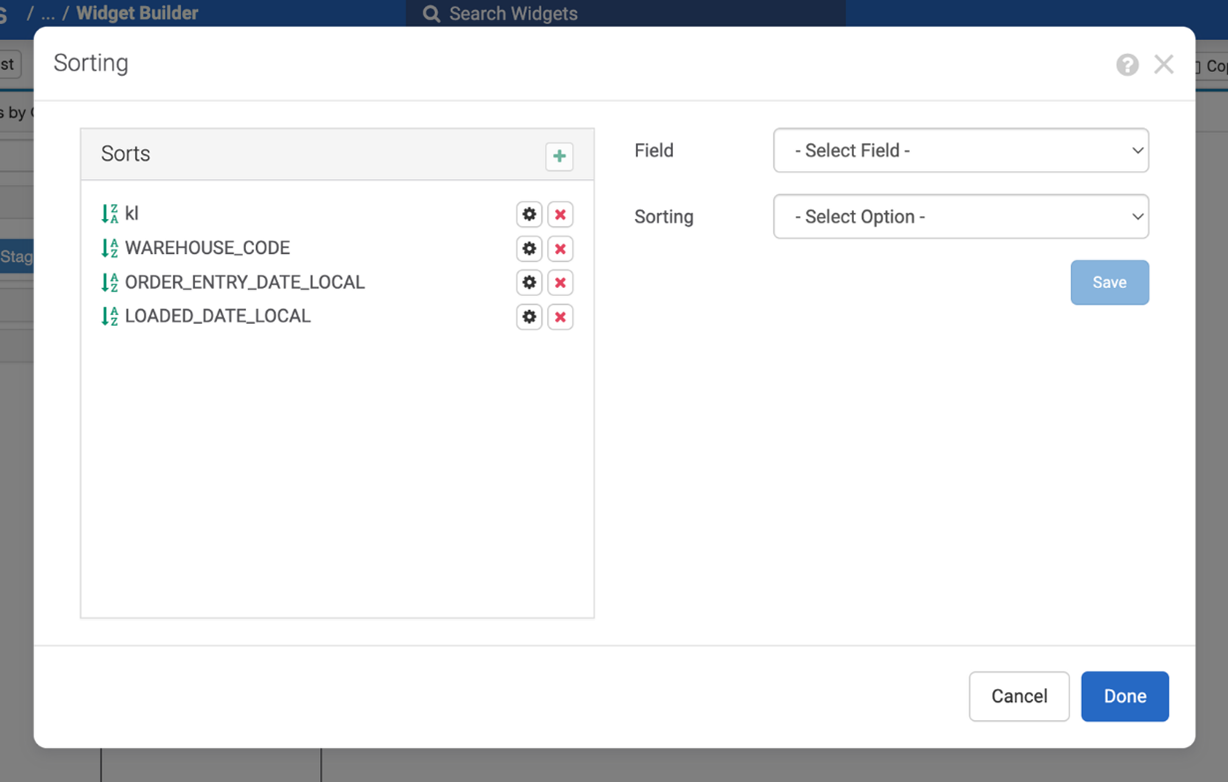Click the Save button
Viewport: 1228px width, 782px height.
[1109, 283]
